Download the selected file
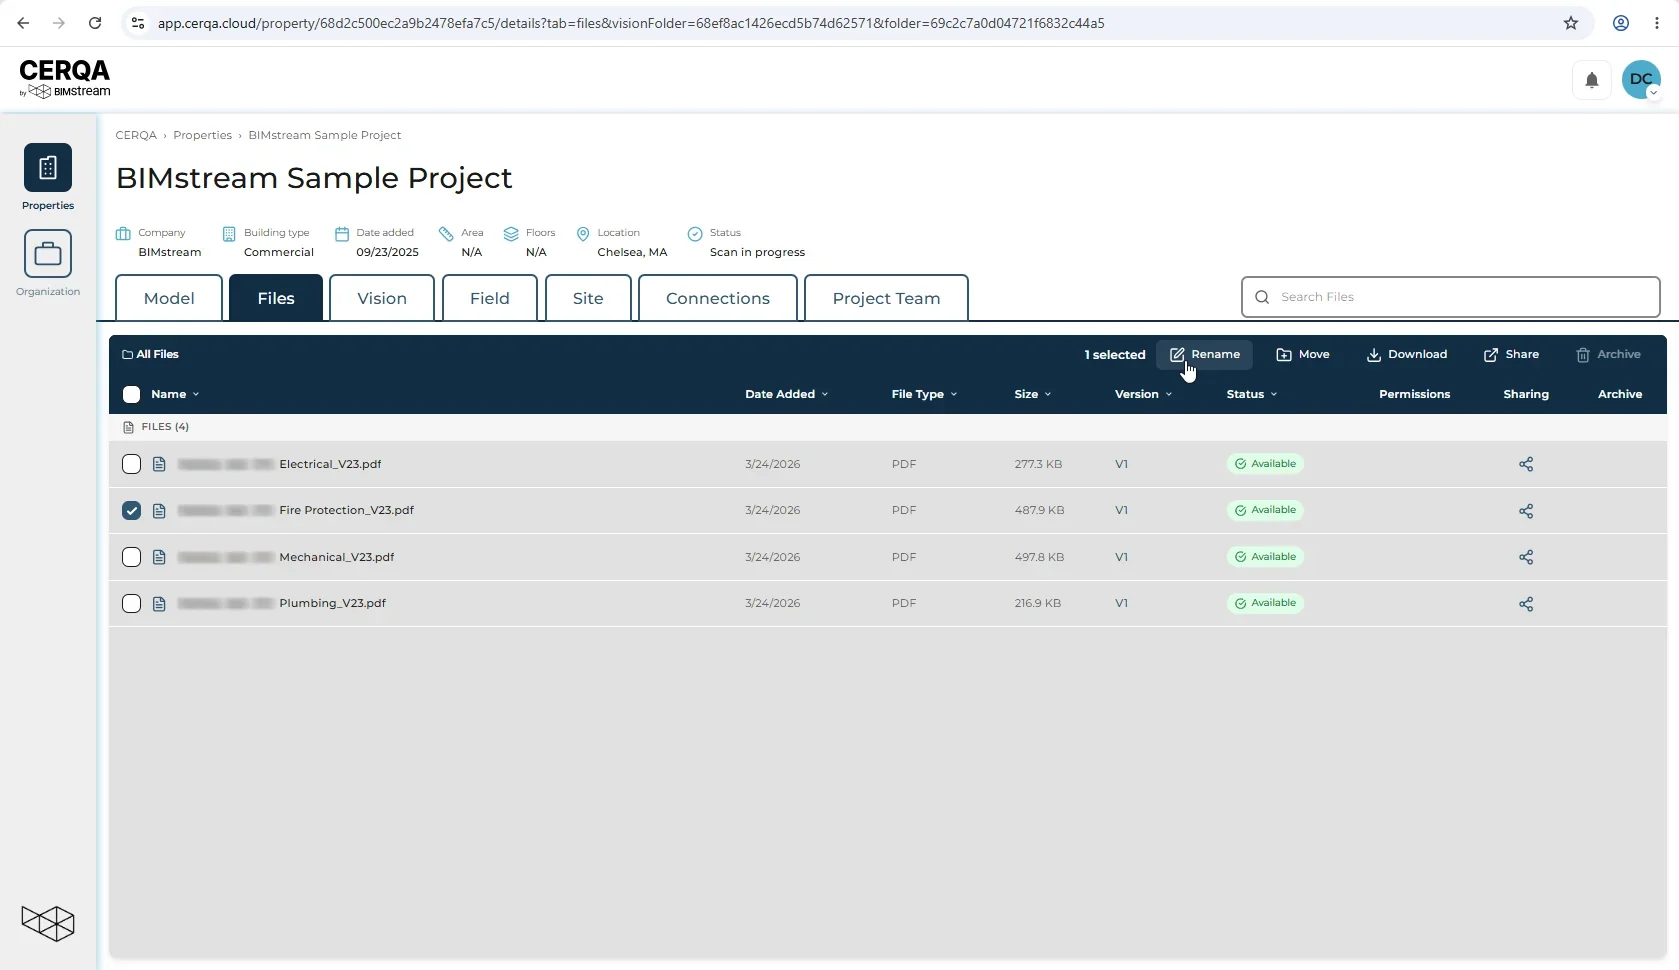This screenshot has width=1679, height=970. click(1407, 355)
